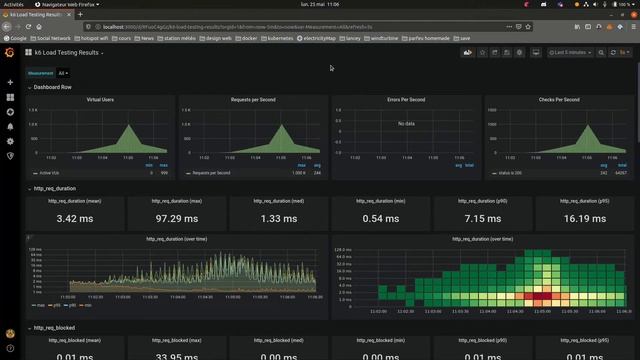Open Social Network bookmarks folder
This screenshot has height=360, width=640.
point(50,38)
